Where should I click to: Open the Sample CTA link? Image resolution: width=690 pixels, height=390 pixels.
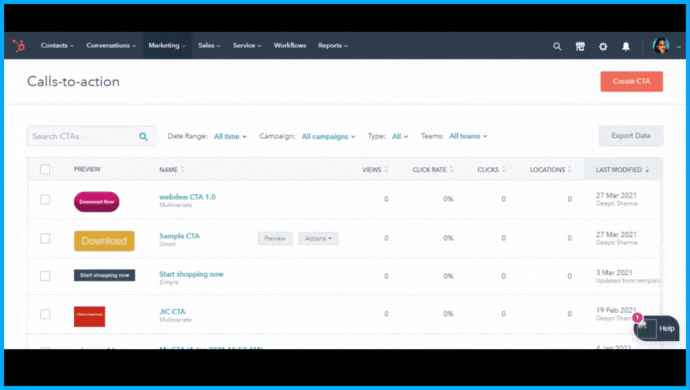point(179,236)
